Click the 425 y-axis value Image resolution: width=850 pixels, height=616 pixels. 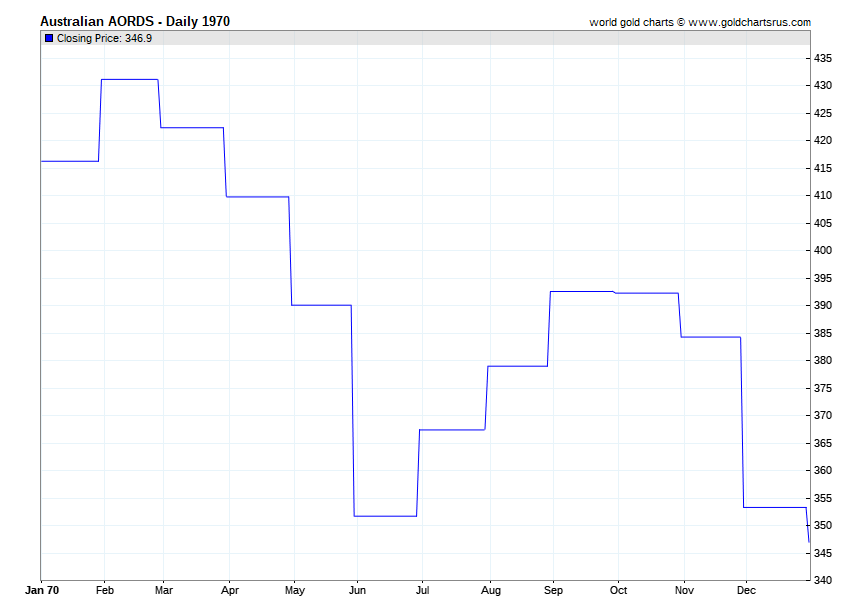point(823,113)
